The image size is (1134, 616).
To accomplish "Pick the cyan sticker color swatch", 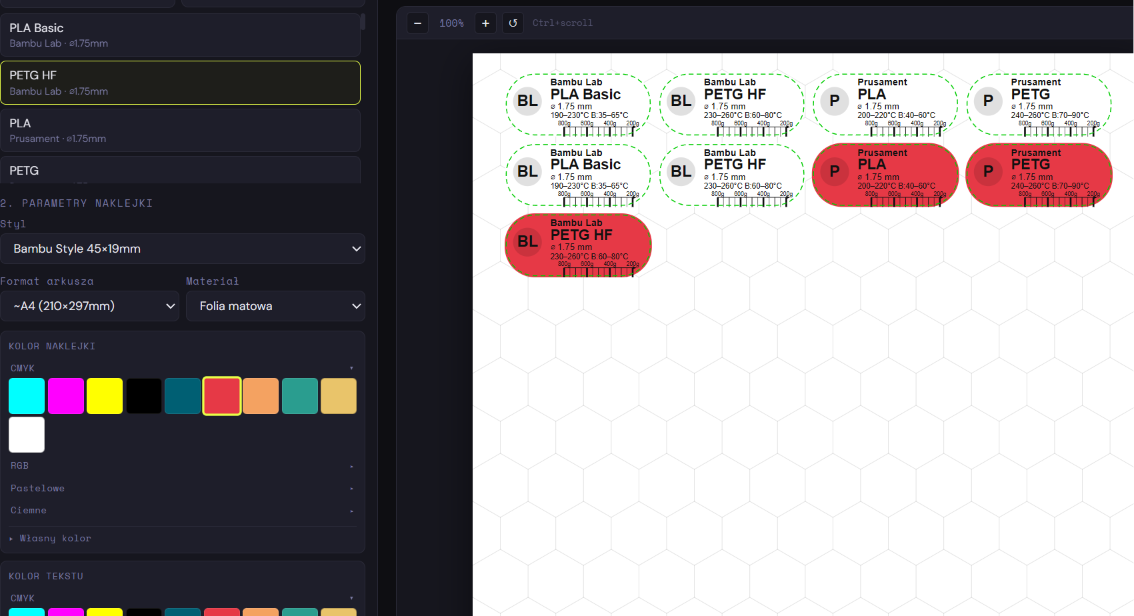I will pyautogui.click(x=27, y=396).
